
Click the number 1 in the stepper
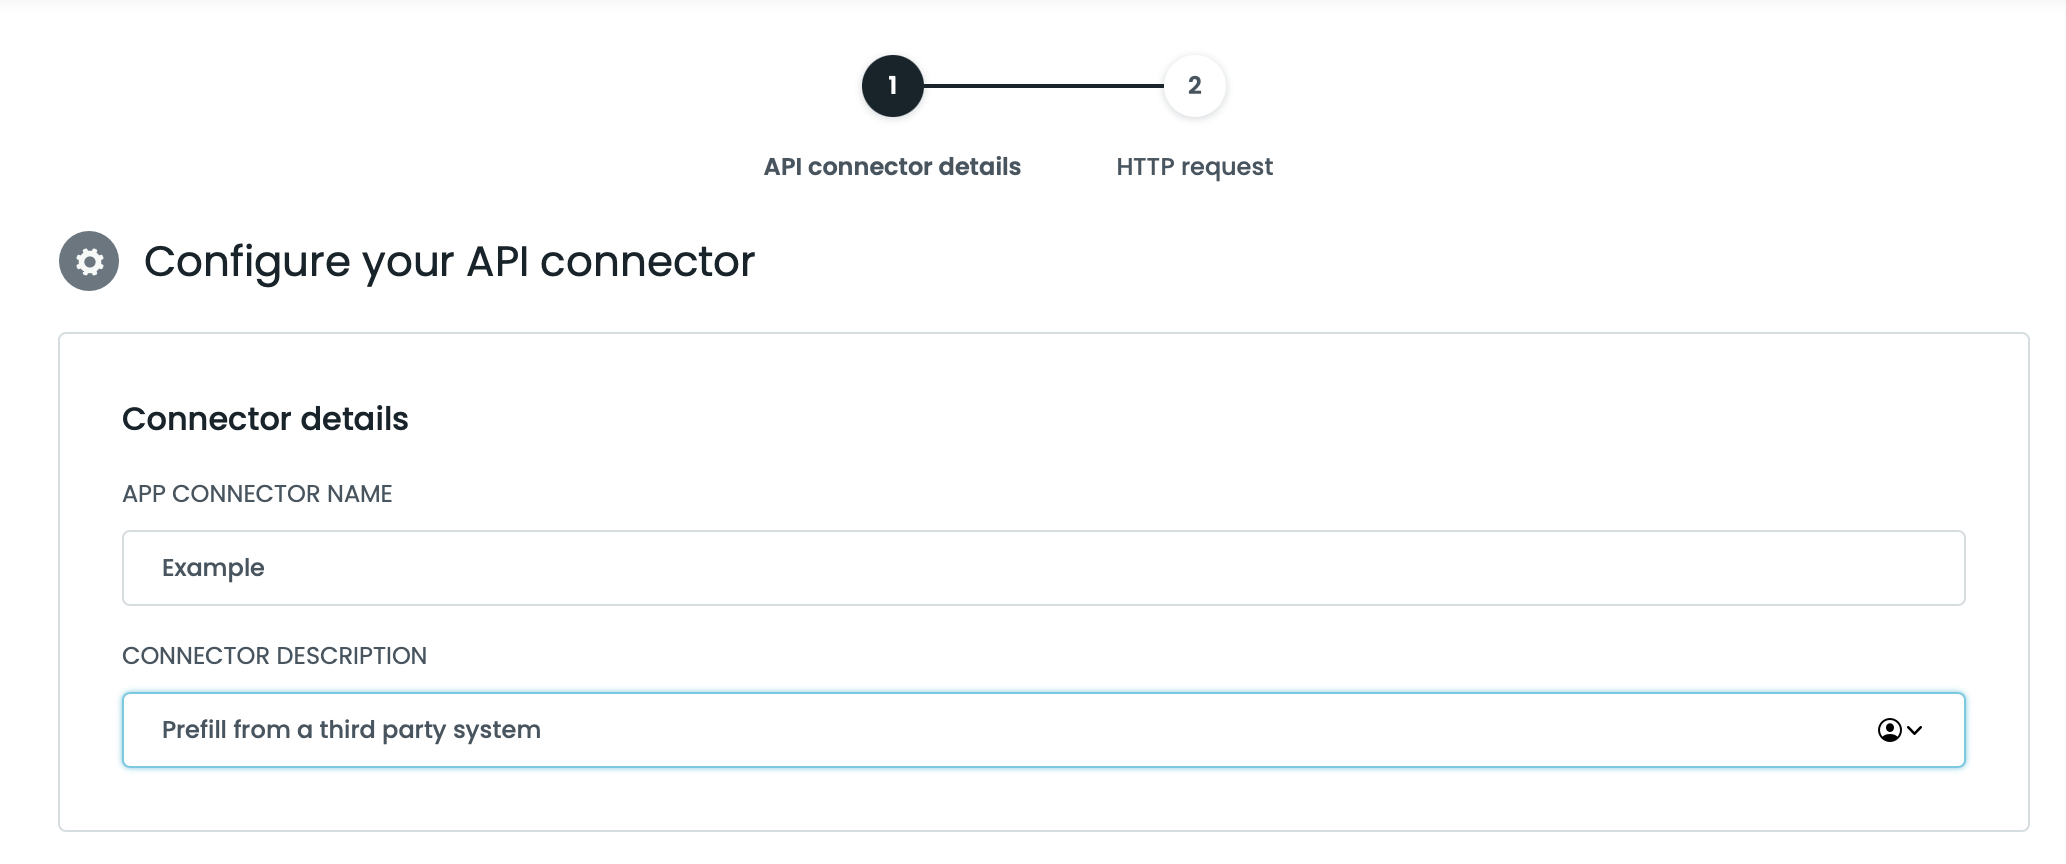[892, 86]
